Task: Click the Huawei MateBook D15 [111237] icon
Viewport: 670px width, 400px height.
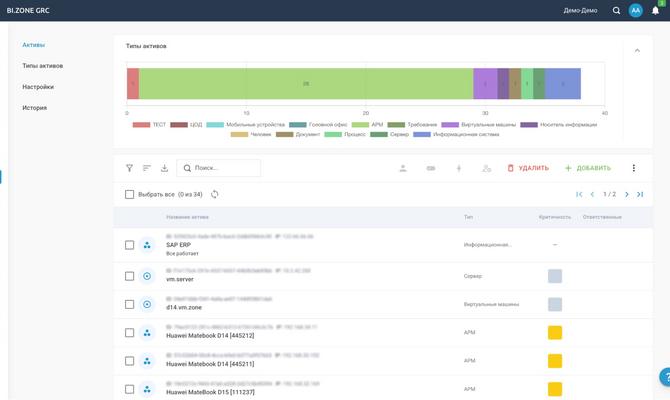Action: 147,389
